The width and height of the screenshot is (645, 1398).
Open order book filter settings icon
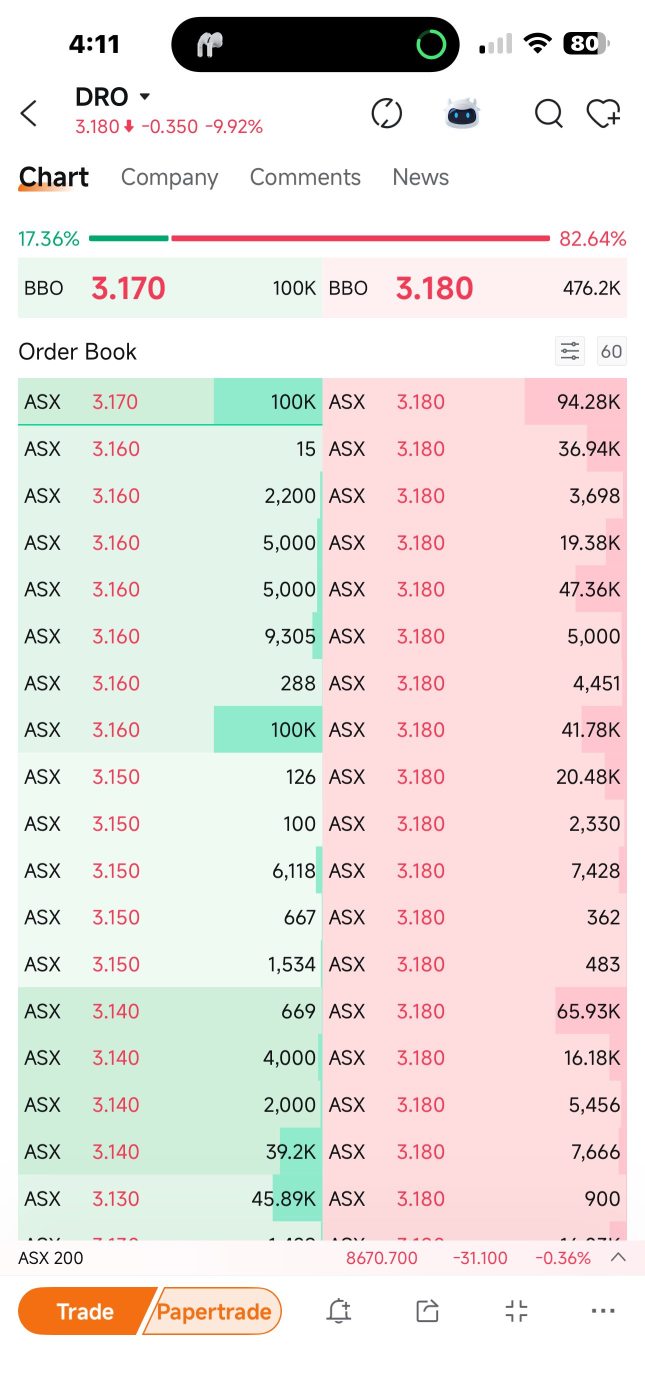click(x=570, y=351)
